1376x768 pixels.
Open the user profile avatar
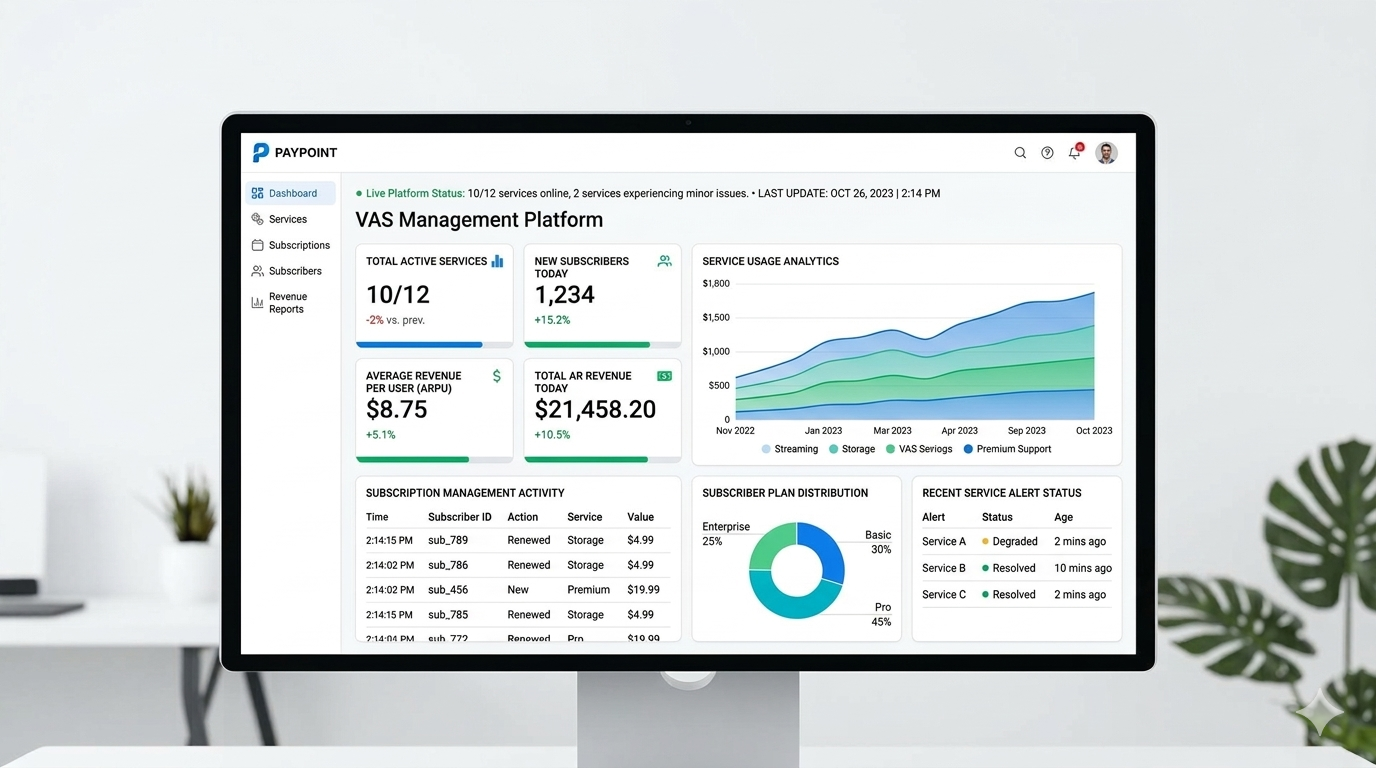(x=1106, y=153)
